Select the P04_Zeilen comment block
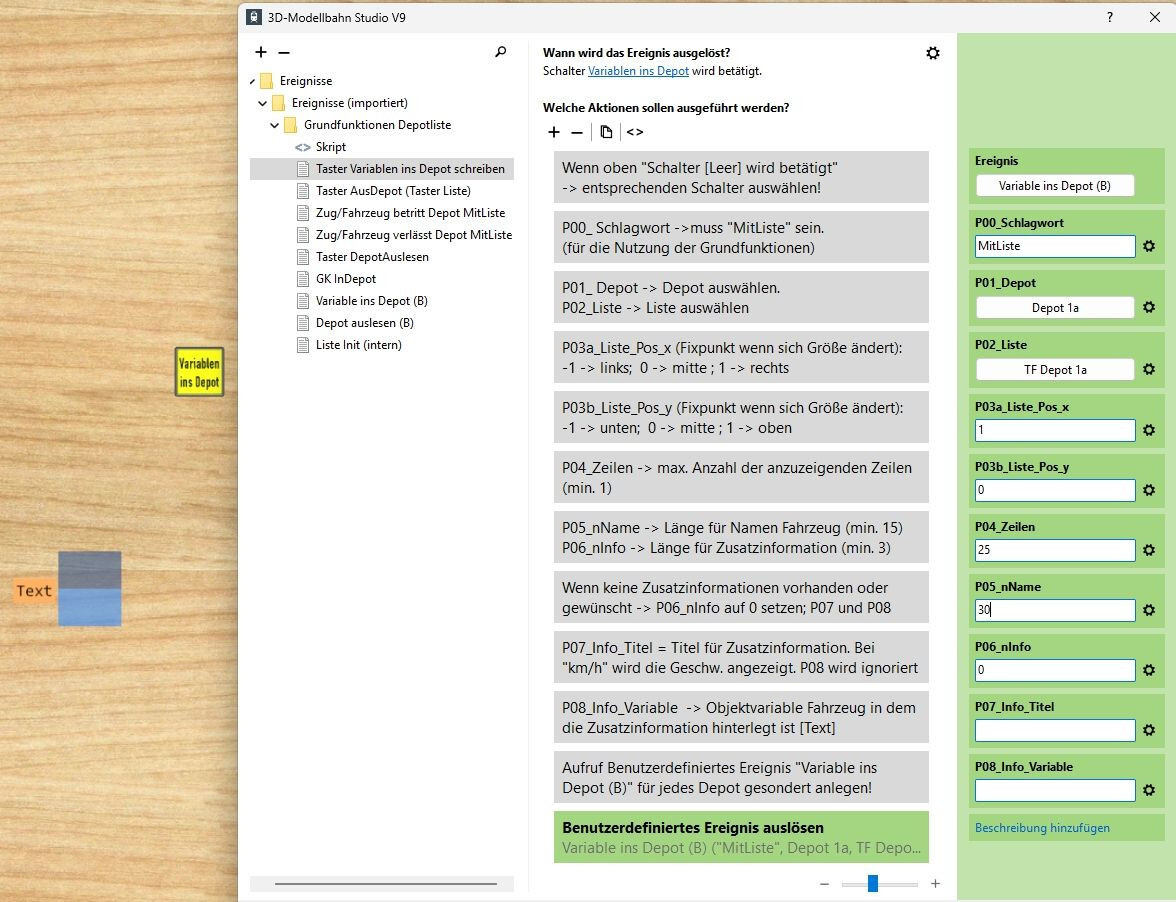Viewport: 1176px width, 902px height. [741, 478]
